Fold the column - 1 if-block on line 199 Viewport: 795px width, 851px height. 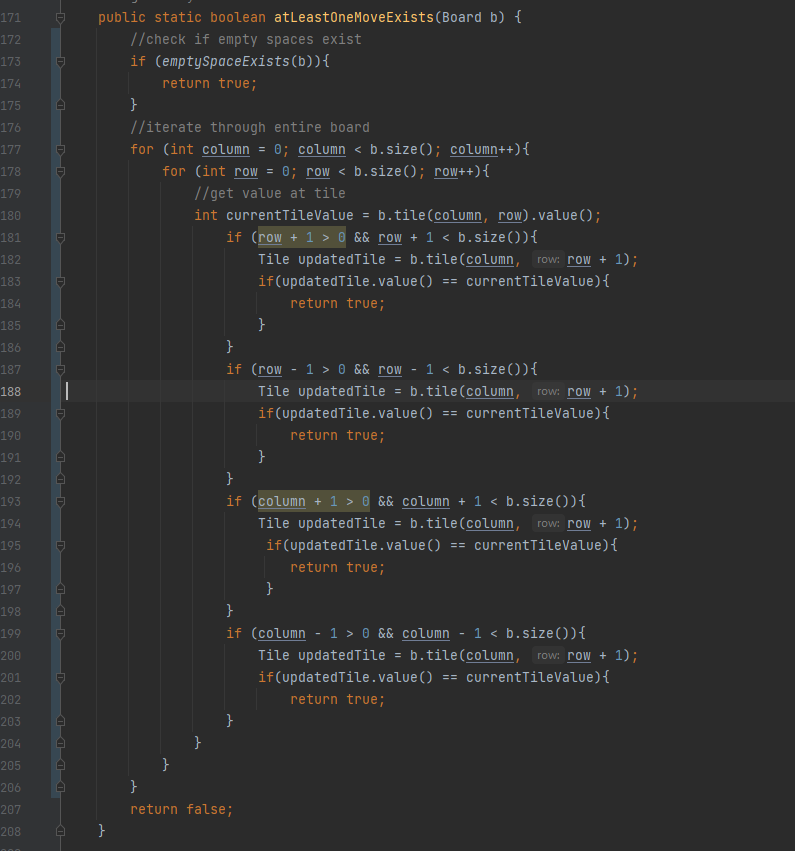point(61,634)
